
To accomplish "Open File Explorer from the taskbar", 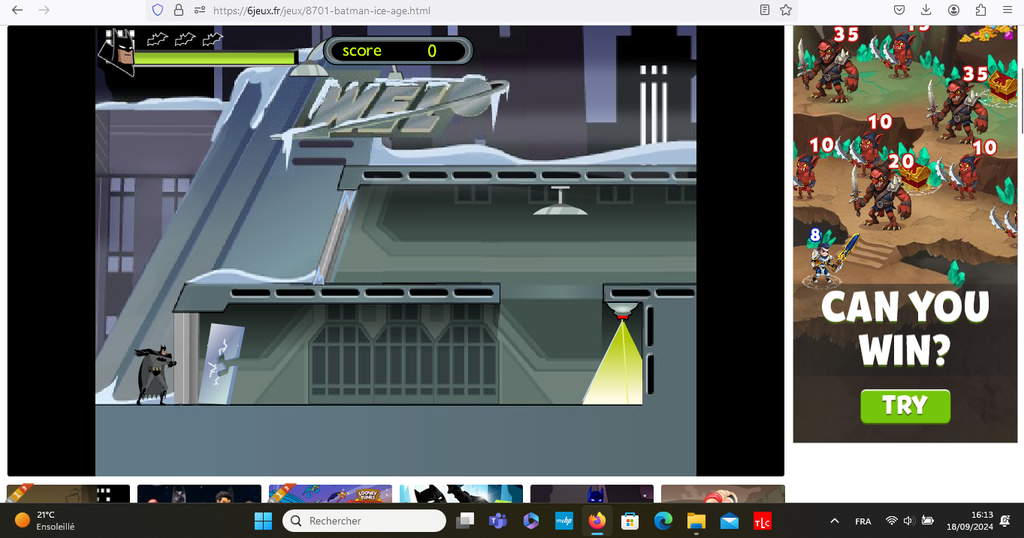I will 696,520.
